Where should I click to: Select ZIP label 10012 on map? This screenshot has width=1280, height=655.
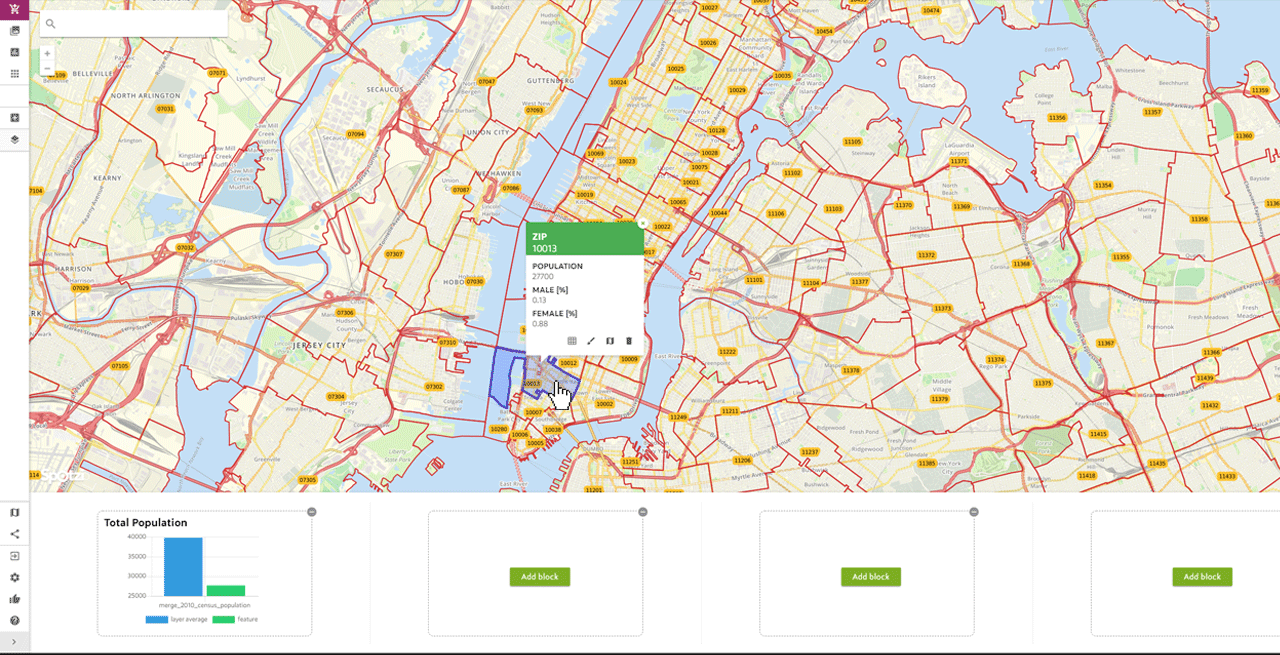[569, 363]
